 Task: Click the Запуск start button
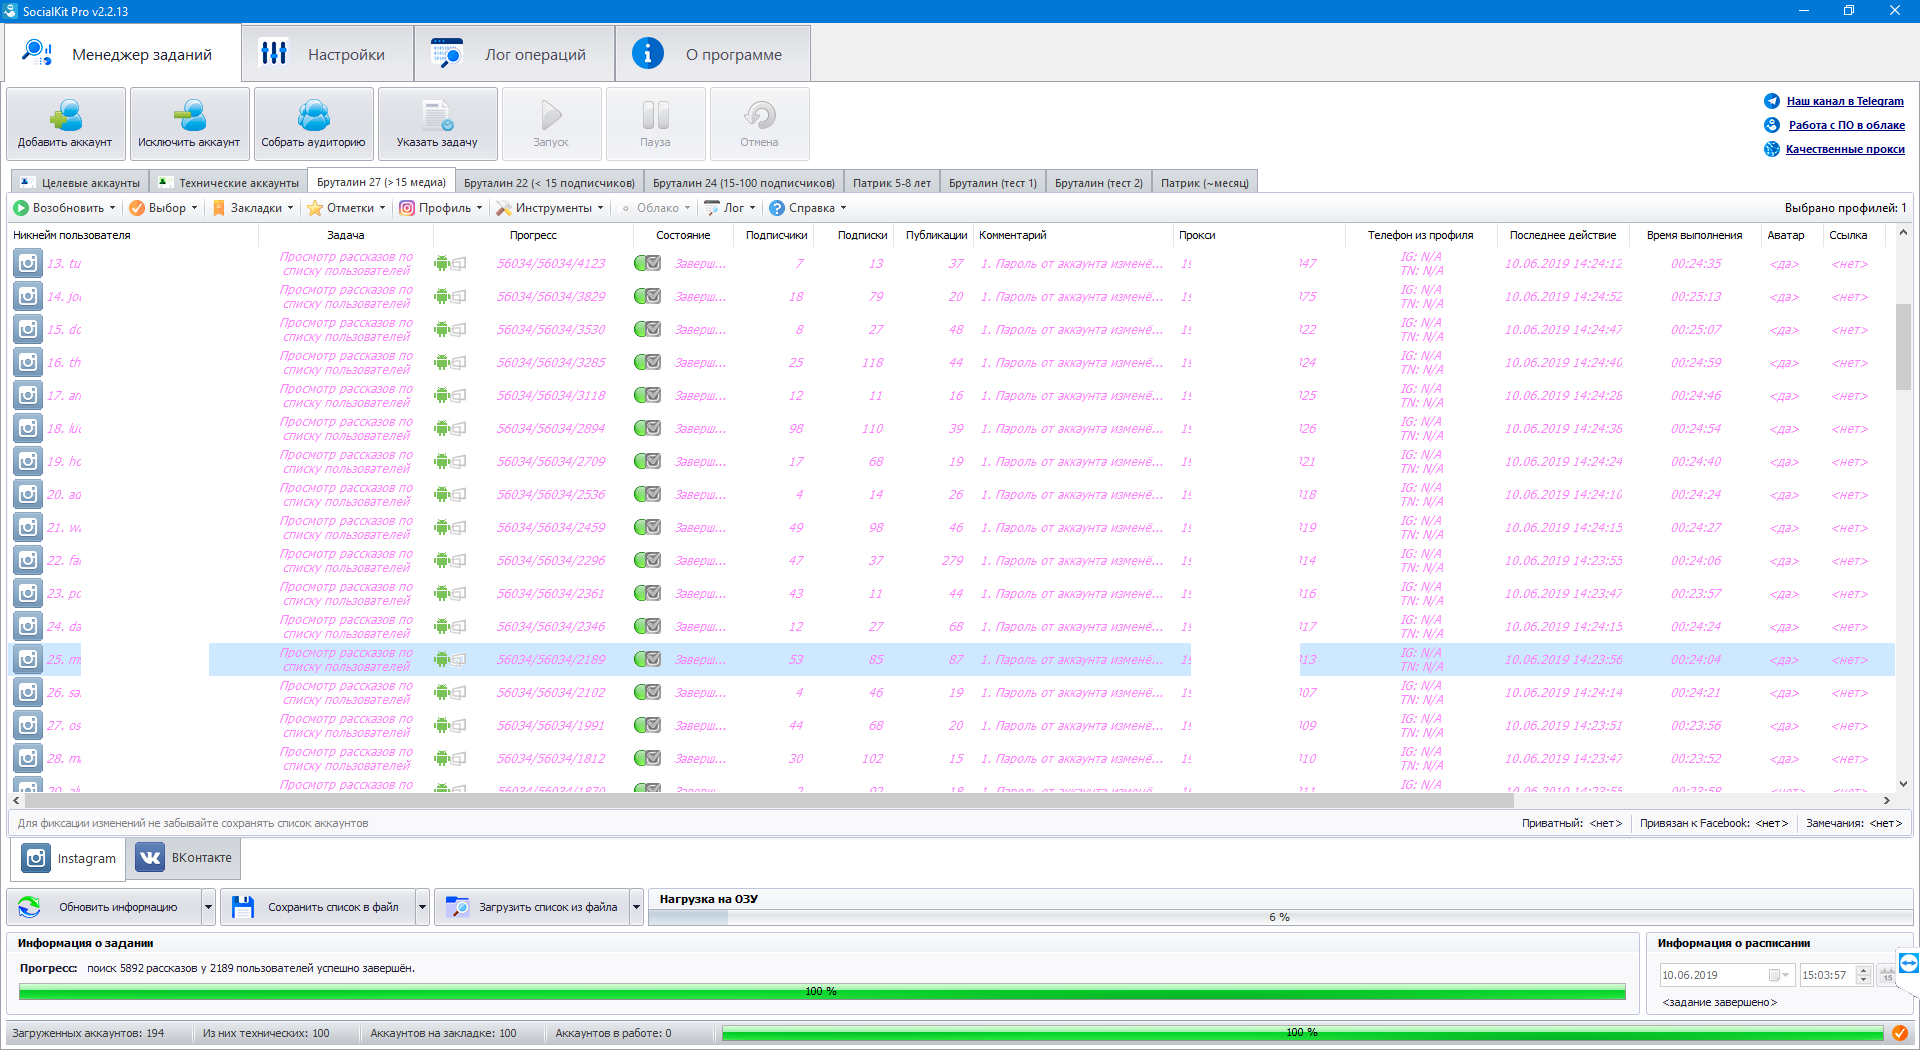[x=551, y=124]
